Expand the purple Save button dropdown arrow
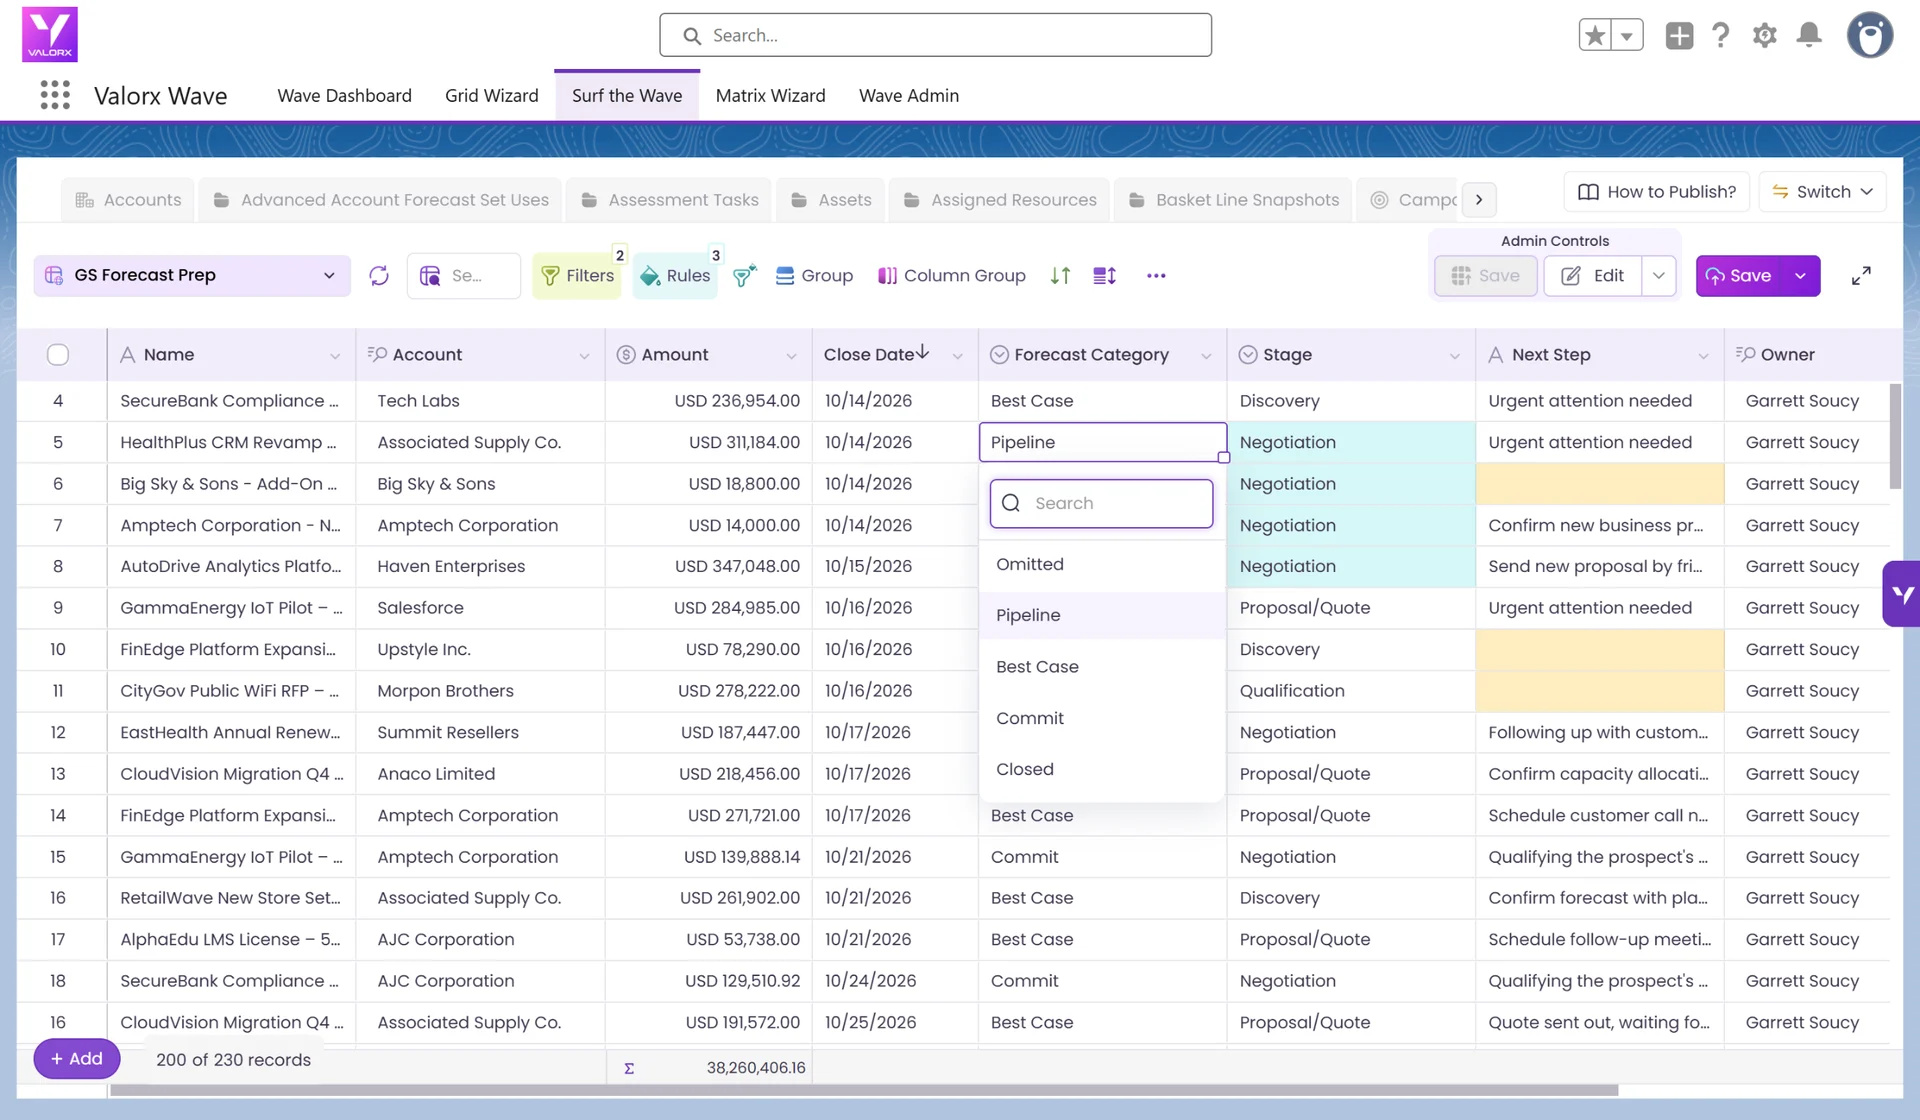 coord(1800,276)
